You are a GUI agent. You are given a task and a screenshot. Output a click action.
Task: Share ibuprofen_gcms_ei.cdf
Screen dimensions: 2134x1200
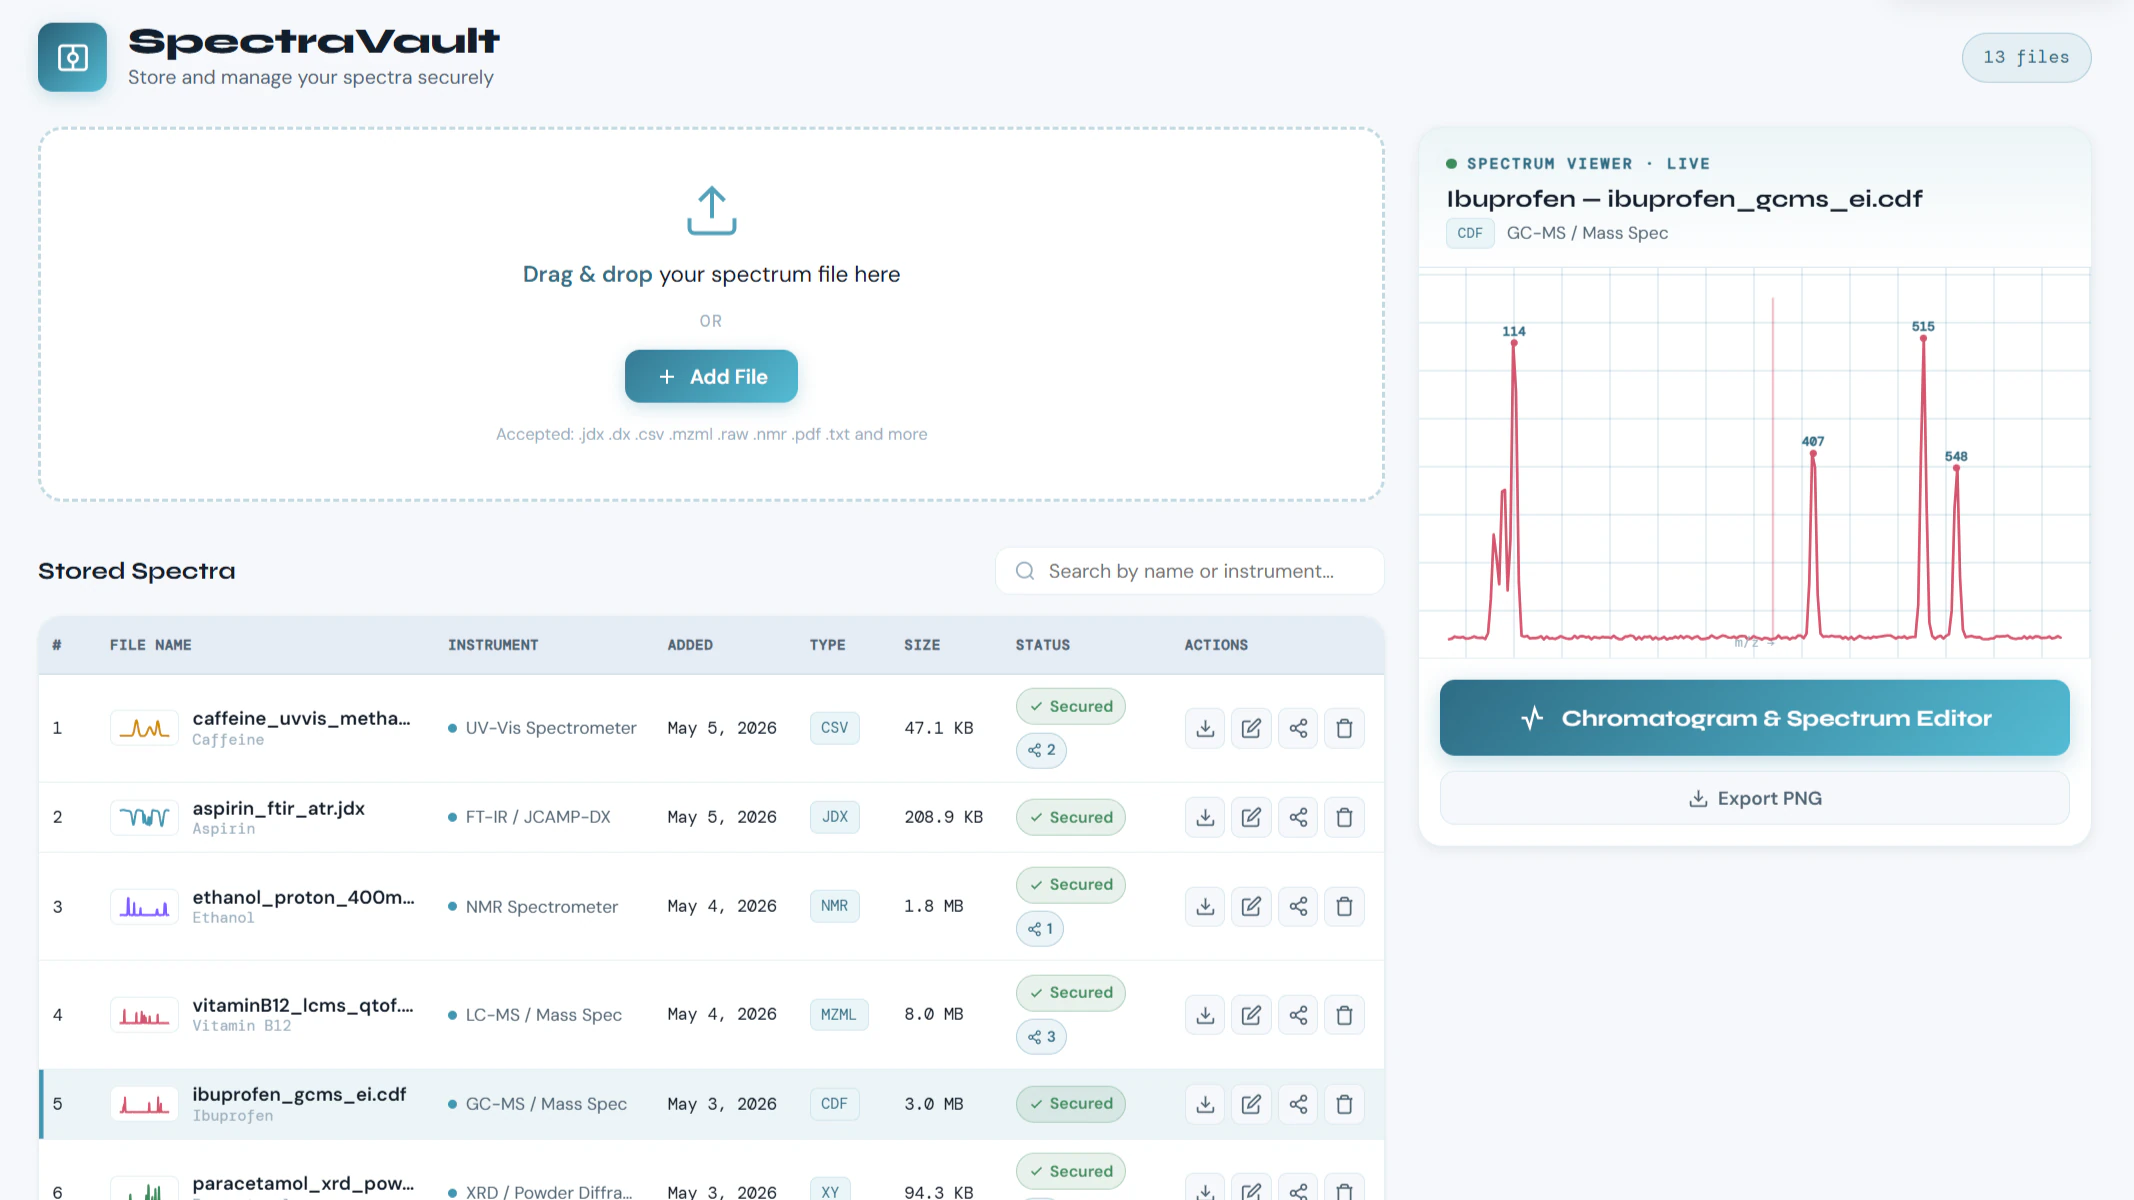click(1298, 1104)
